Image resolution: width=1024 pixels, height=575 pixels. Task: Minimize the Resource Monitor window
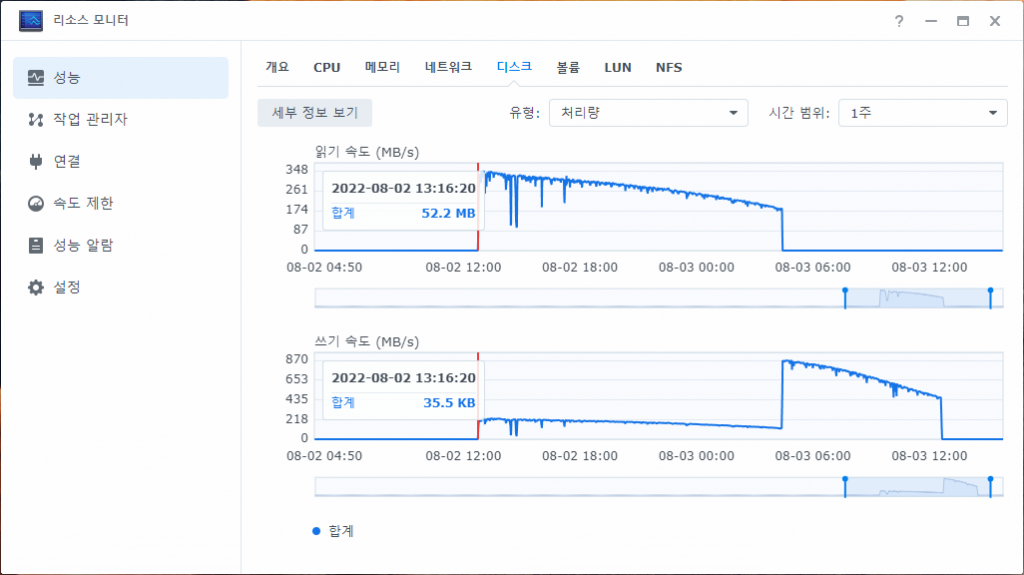[x=931, y=21]
